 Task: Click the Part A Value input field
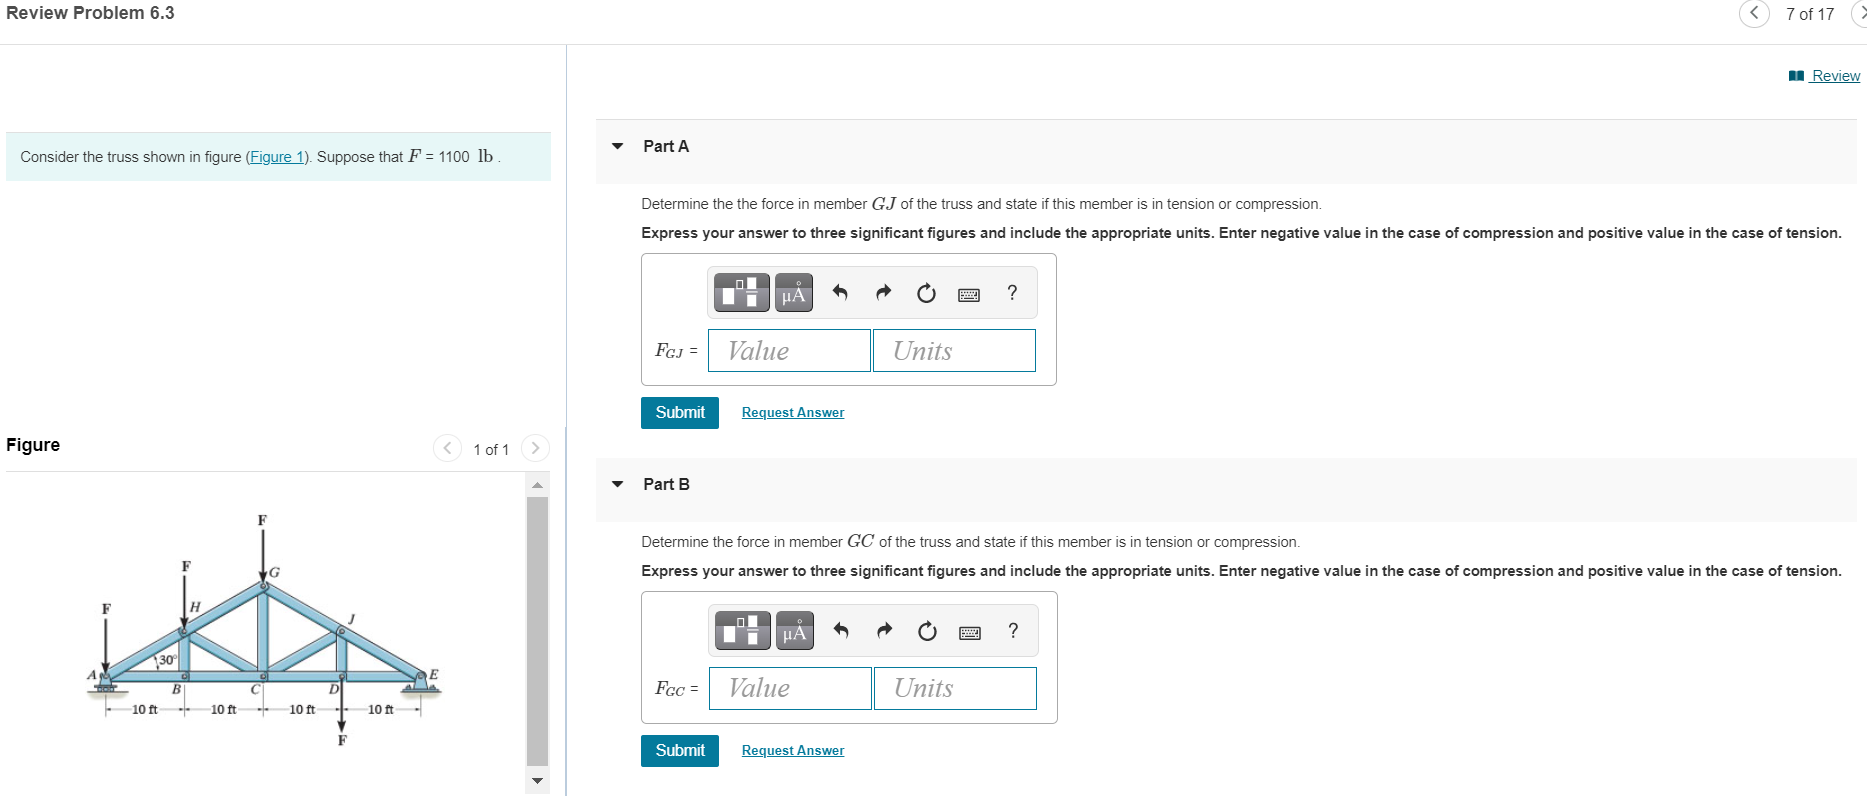(789, 351)
